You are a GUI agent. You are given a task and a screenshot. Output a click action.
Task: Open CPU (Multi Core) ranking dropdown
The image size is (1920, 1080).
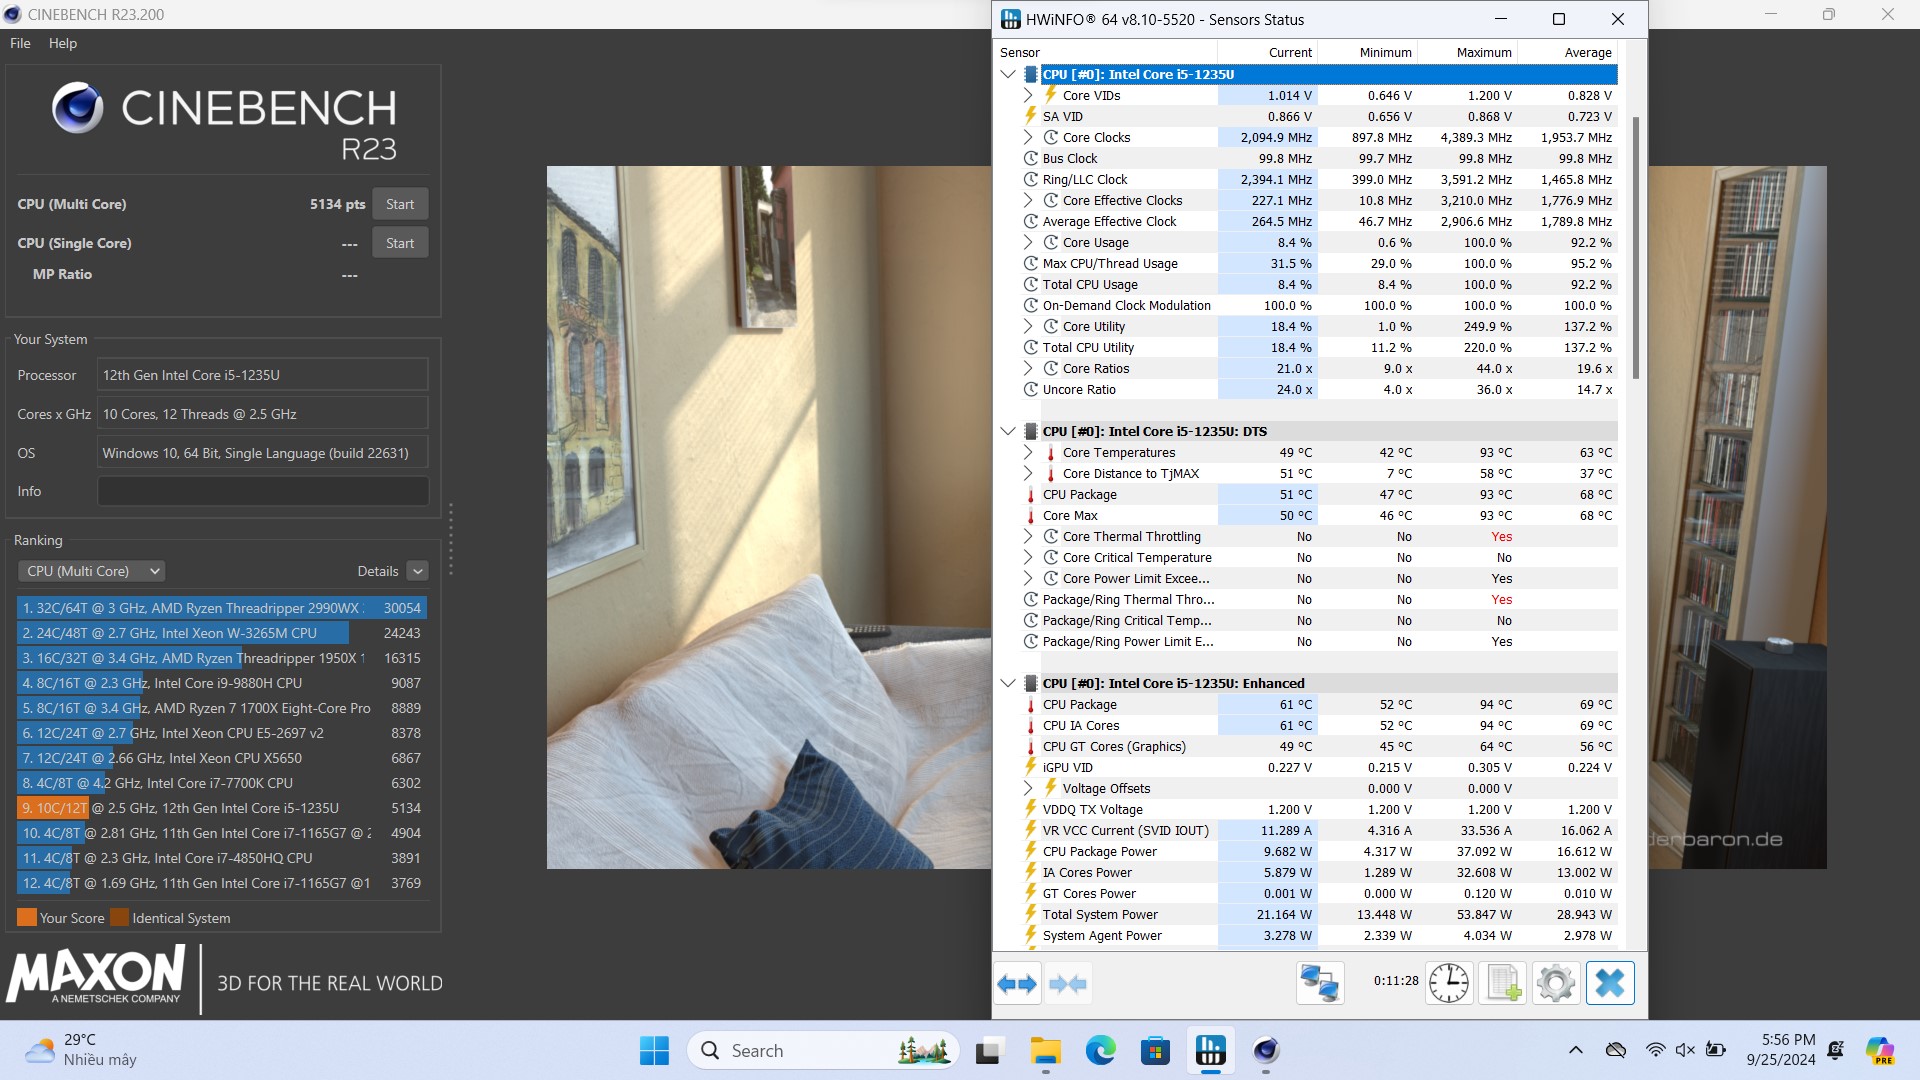click(91, 571)
